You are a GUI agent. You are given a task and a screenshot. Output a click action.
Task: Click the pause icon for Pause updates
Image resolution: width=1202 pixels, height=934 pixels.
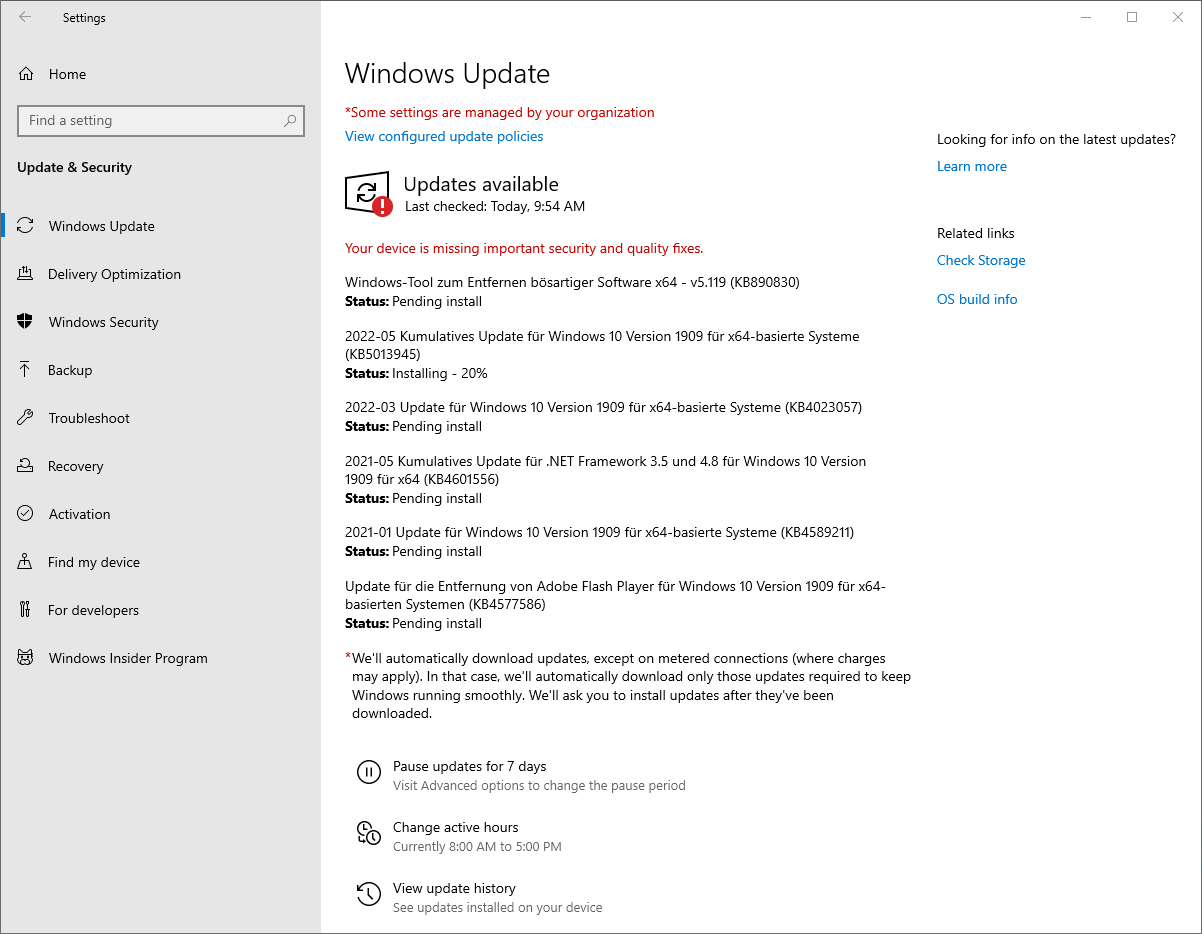368,772
